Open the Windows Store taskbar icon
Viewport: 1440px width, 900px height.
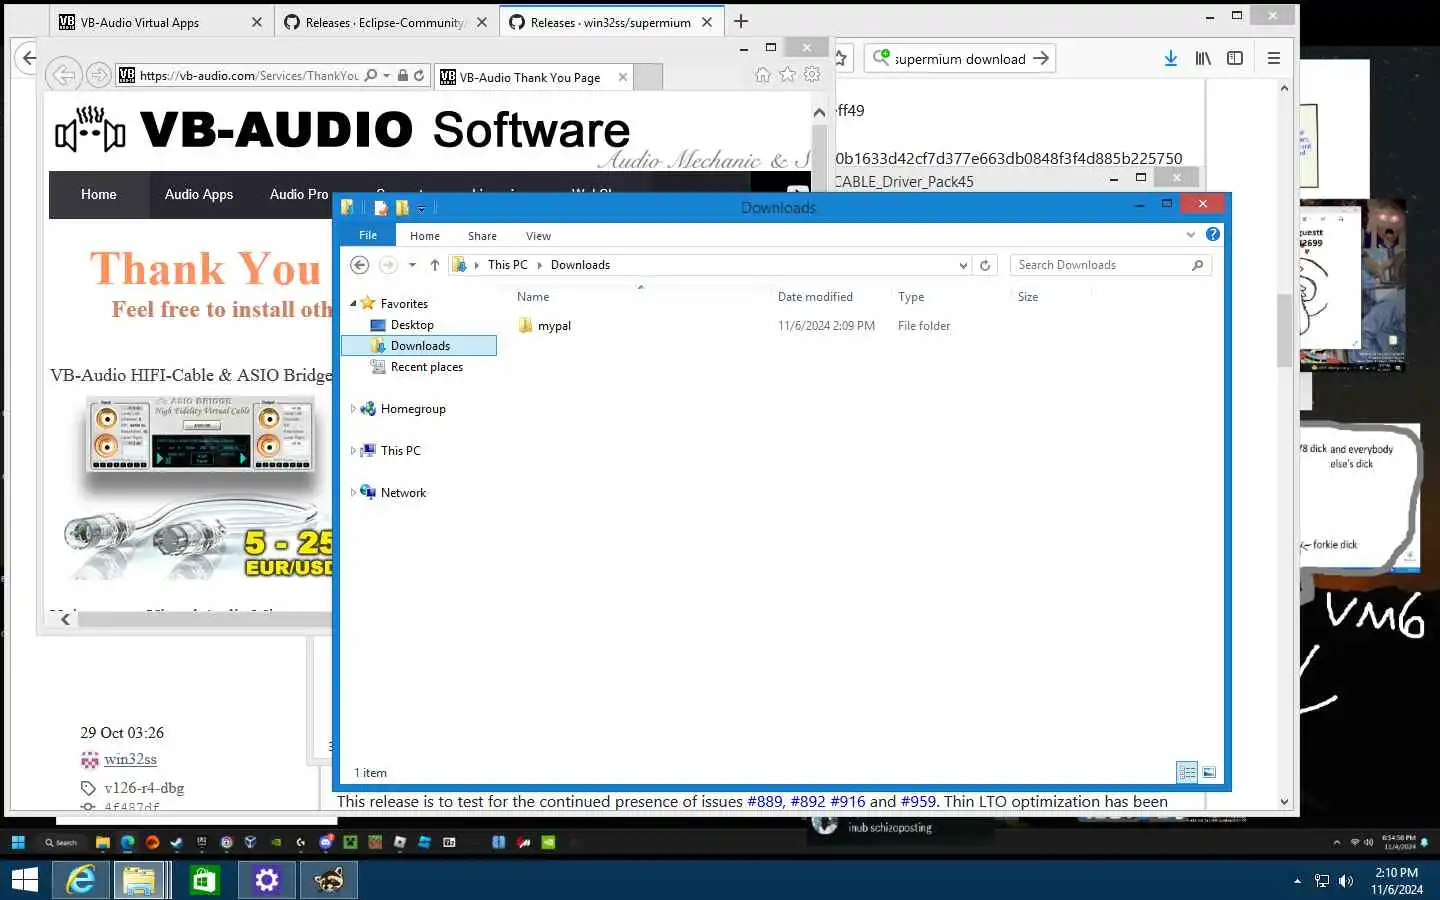pos(204,880)
